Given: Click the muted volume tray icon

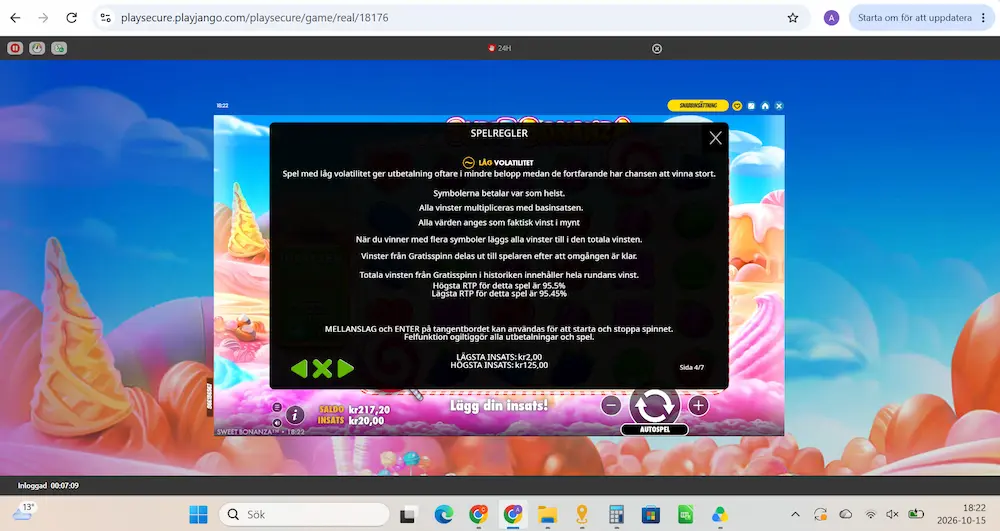Looking at the screenshot, I should pos(892,514).
